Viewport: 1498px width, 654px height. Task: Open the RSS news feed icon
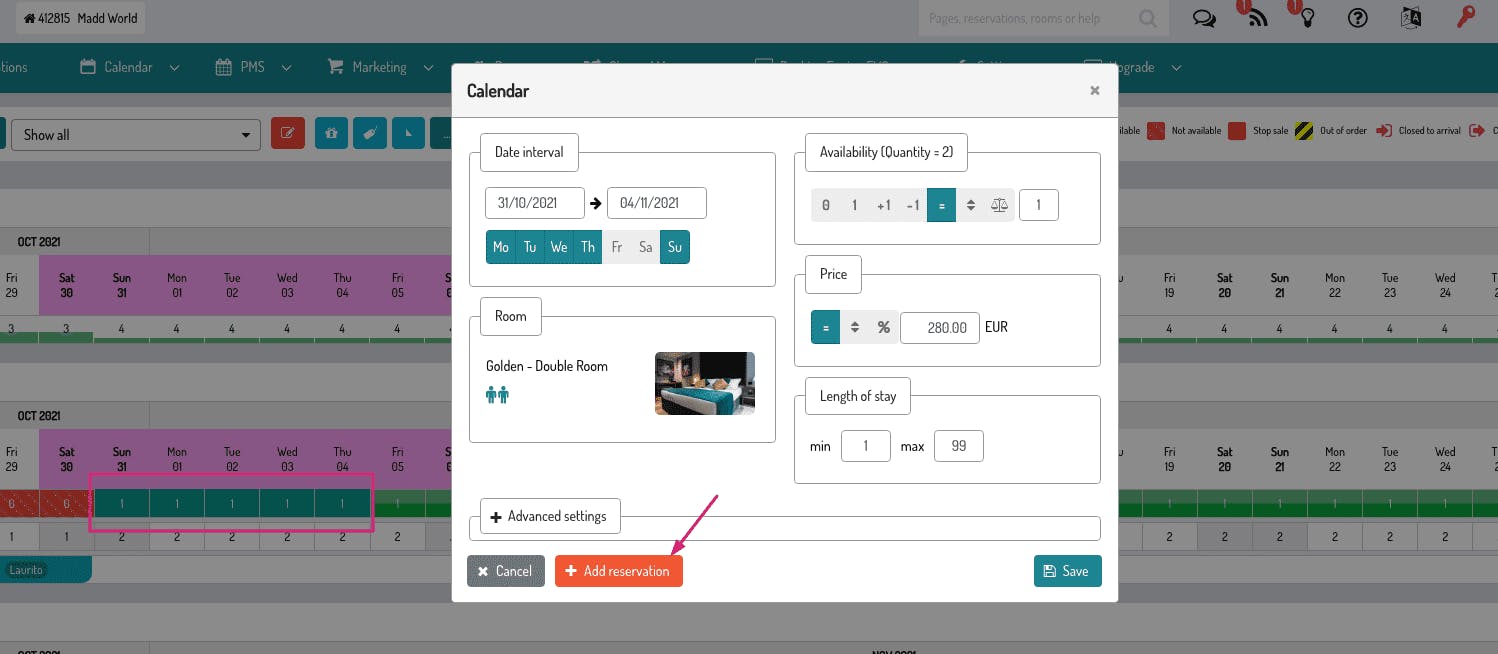[1258, 19]
